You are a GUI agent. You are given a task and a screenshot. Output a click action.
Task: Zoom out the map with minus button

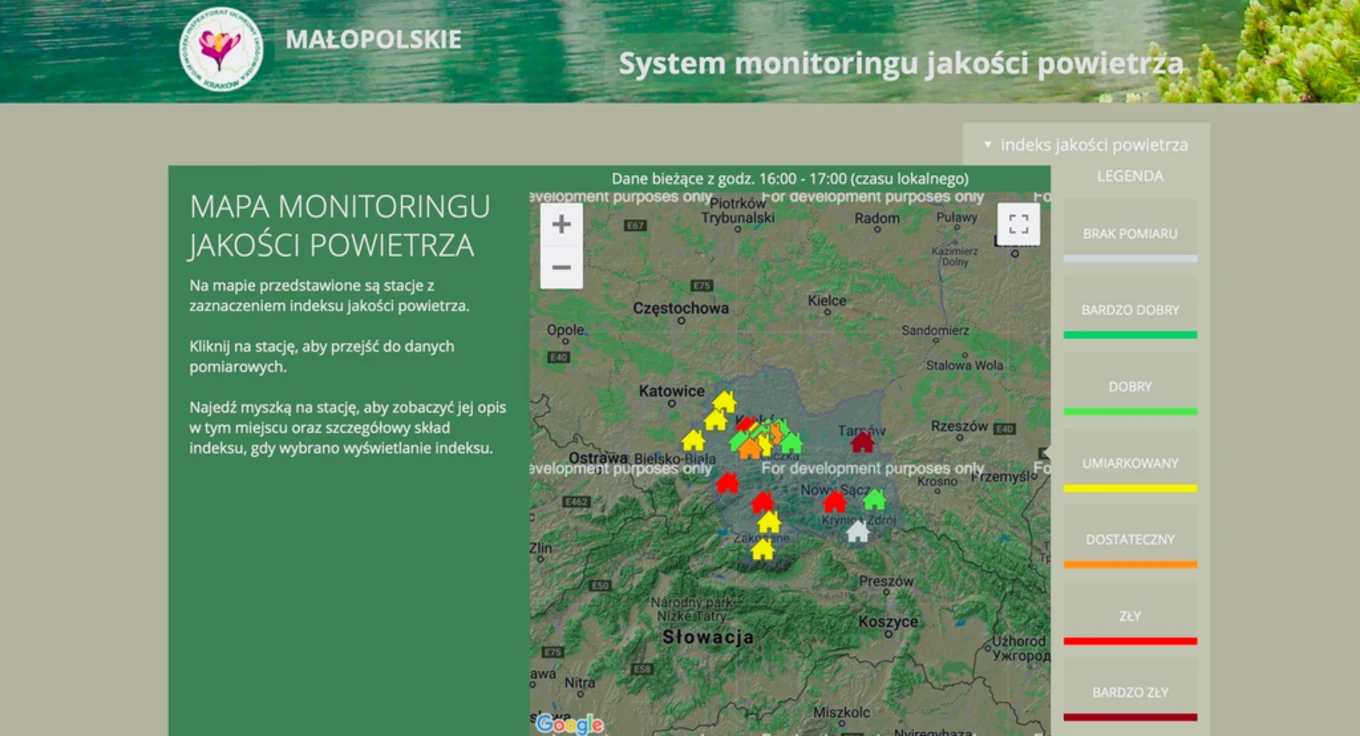click(561, 268)
